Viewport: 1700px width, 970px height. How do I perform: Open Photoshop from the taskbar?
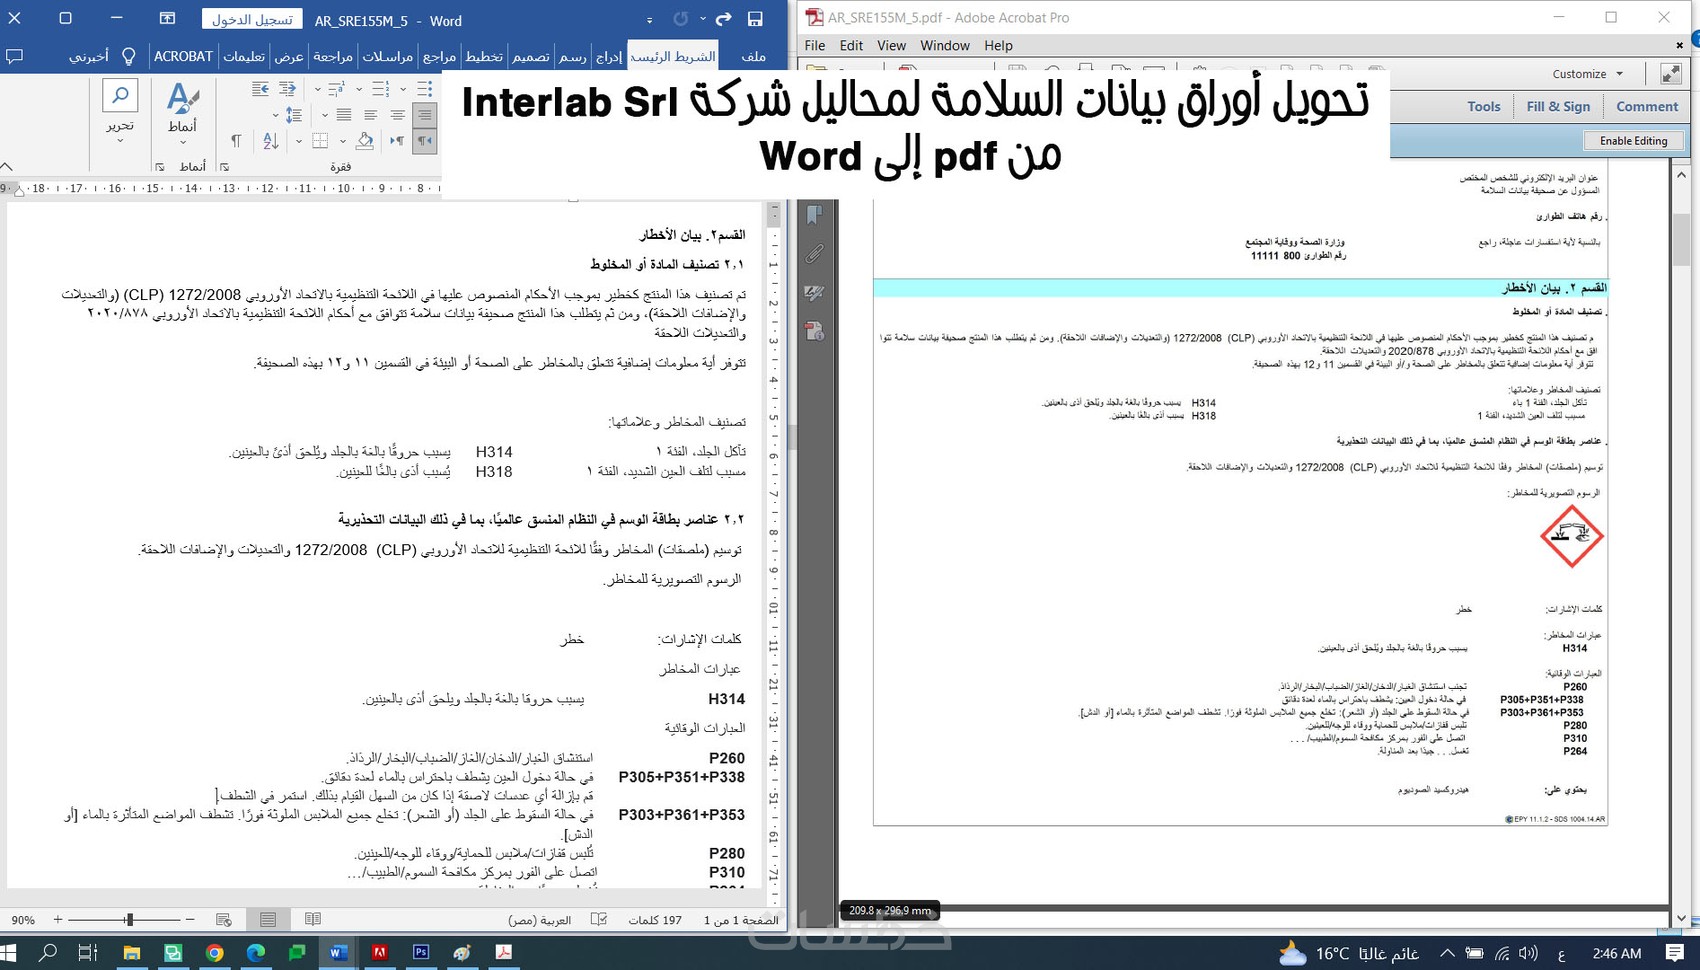click(x=421, y=952)
